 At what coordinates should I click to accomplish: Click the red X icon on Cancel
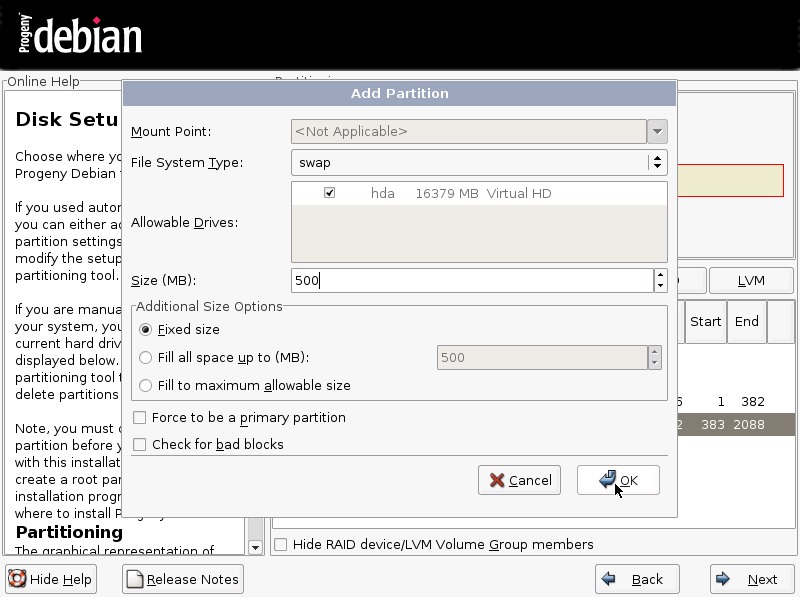coord(496,480)
